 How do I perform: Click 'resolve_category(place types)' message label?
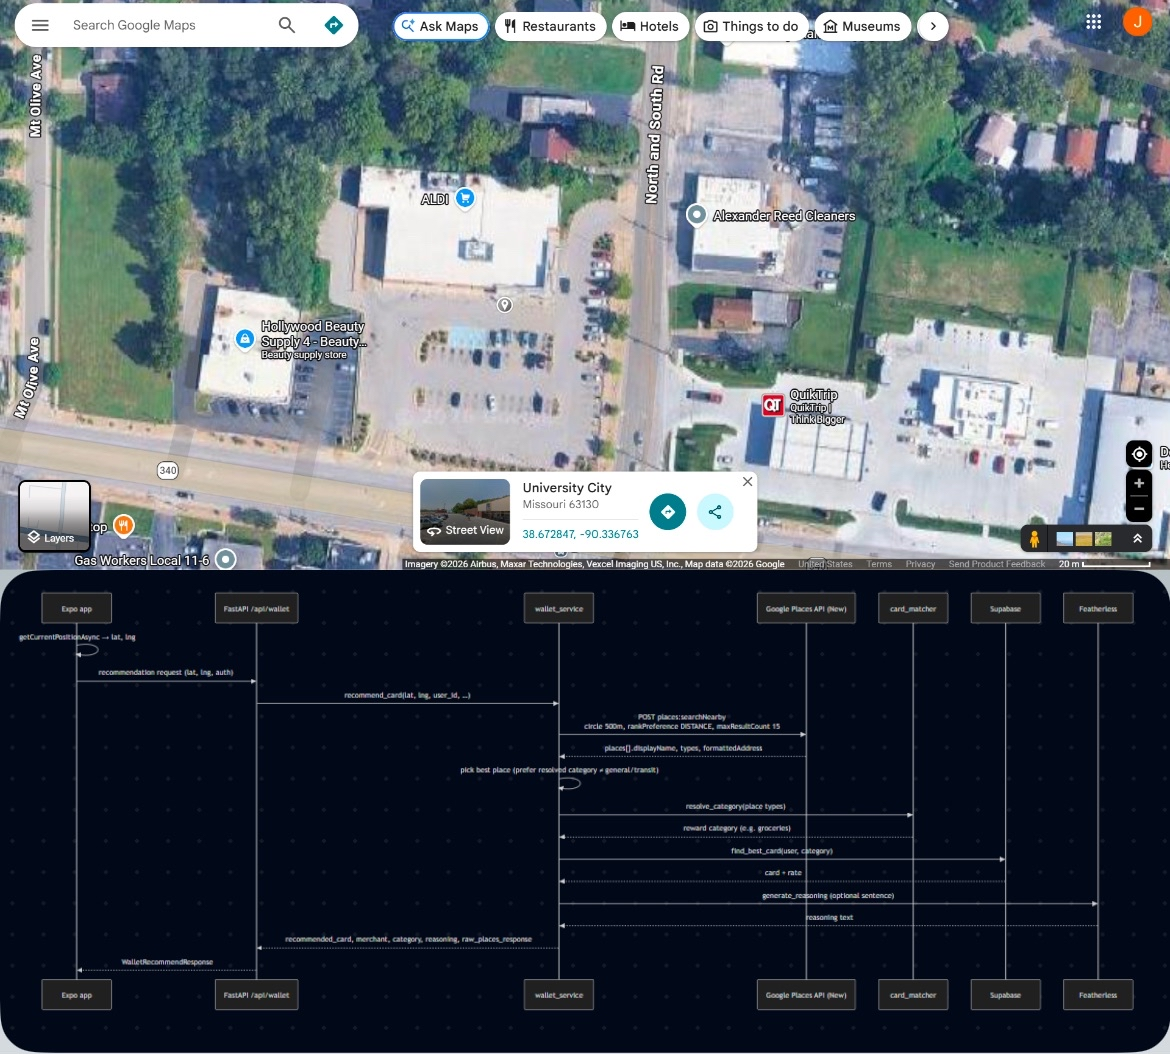(x=736, y=806)
